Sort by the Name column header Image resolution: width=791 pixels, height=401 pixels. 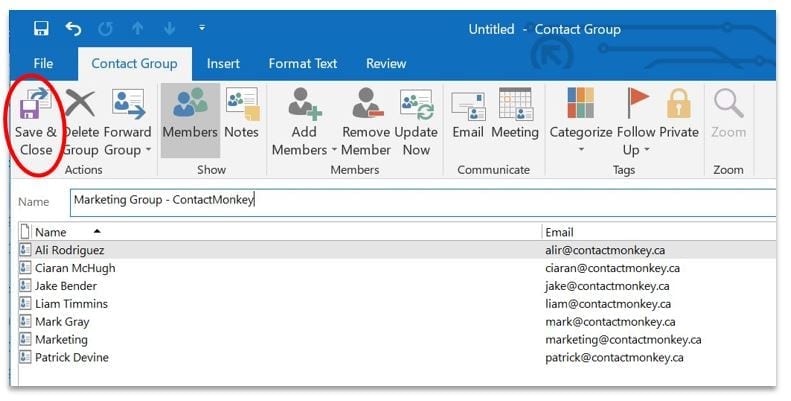[x=288, y=232]
